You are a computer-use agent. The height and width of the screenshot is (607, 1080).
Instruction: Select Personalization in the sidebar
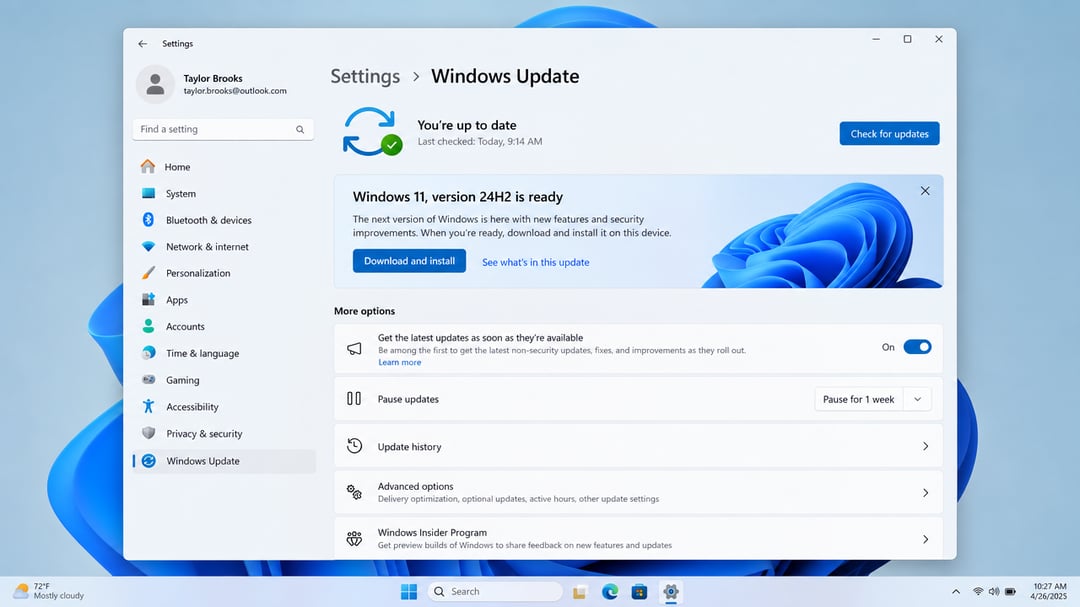224,273
